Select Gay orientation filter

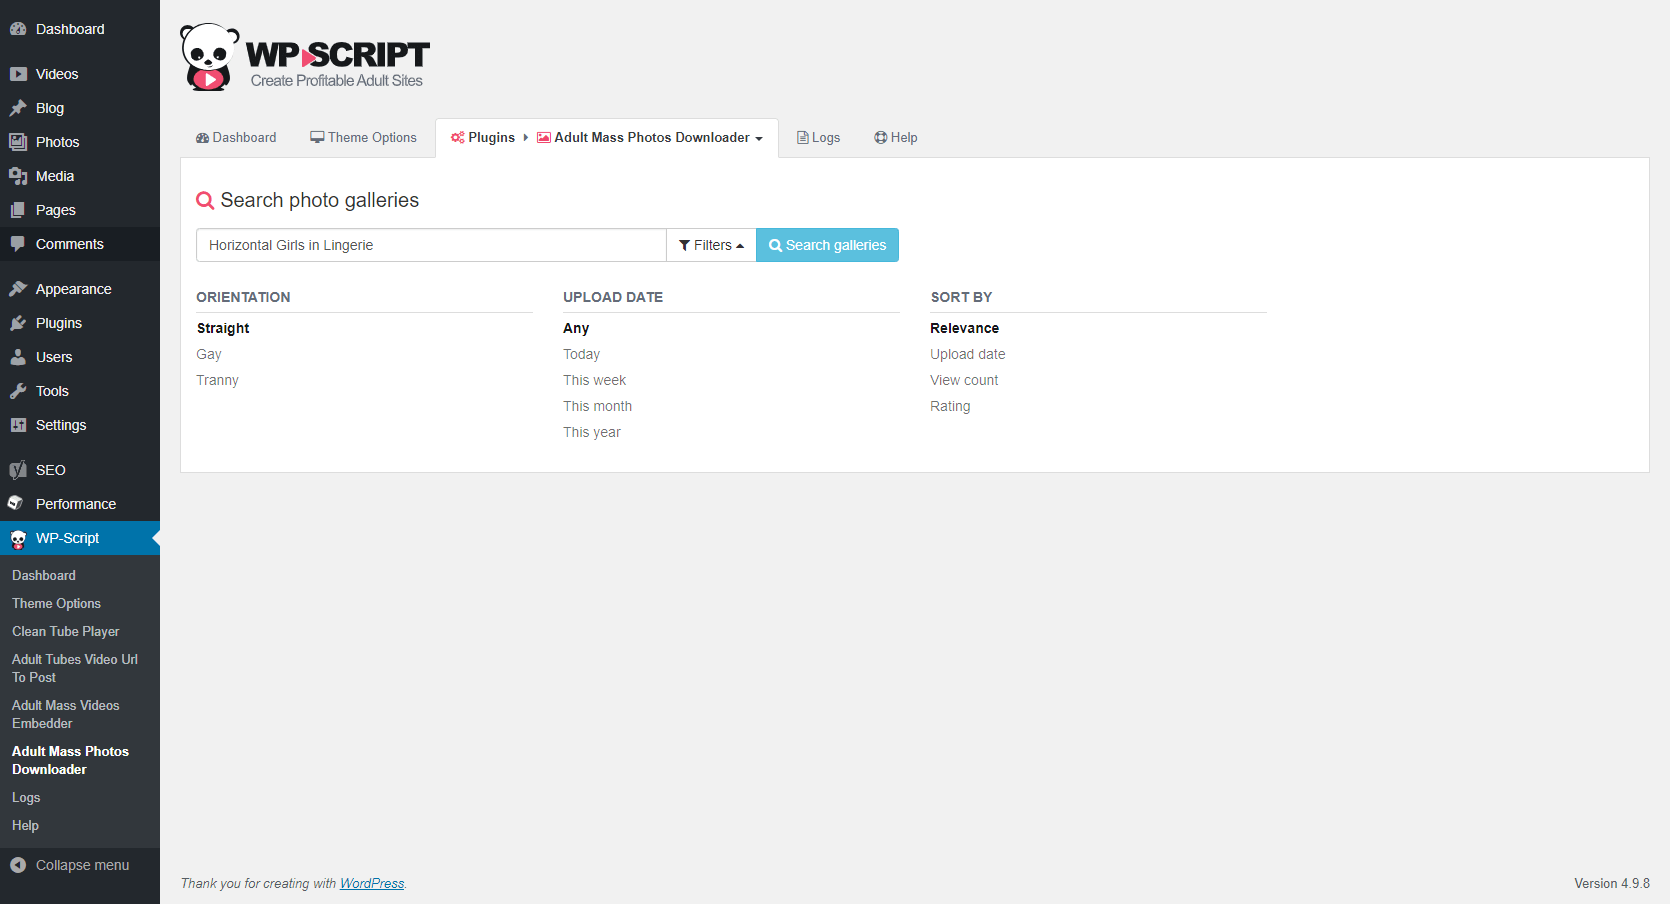(209, 354)
